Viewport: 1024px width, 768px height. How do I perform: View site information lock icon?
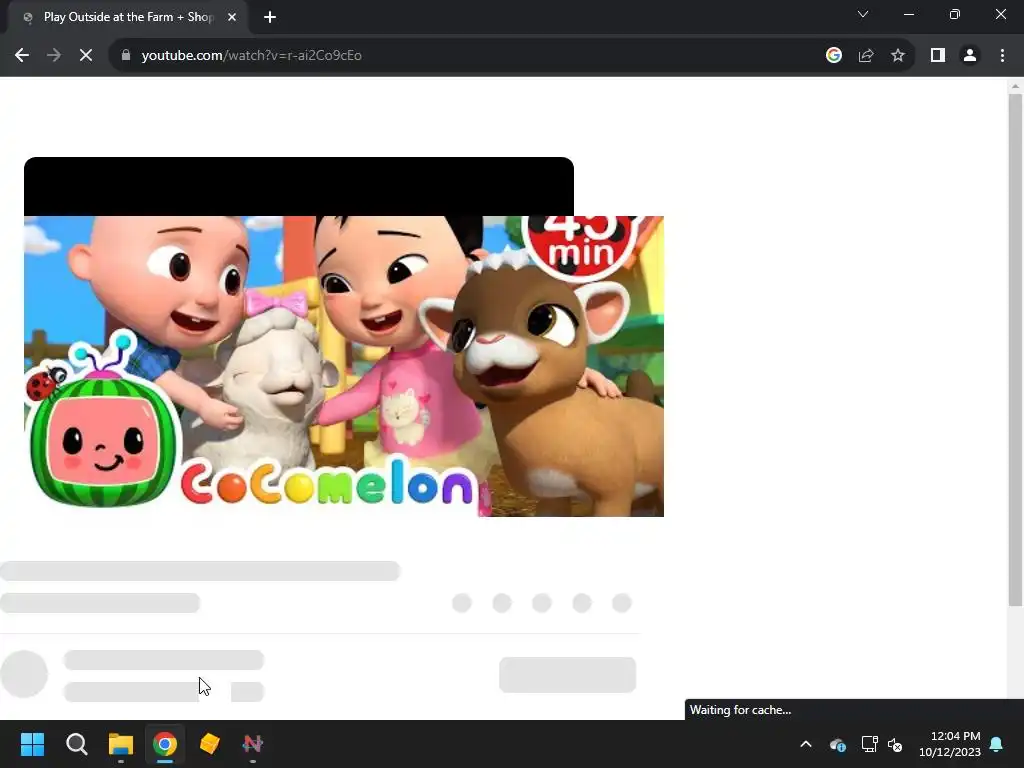(126, 56)
